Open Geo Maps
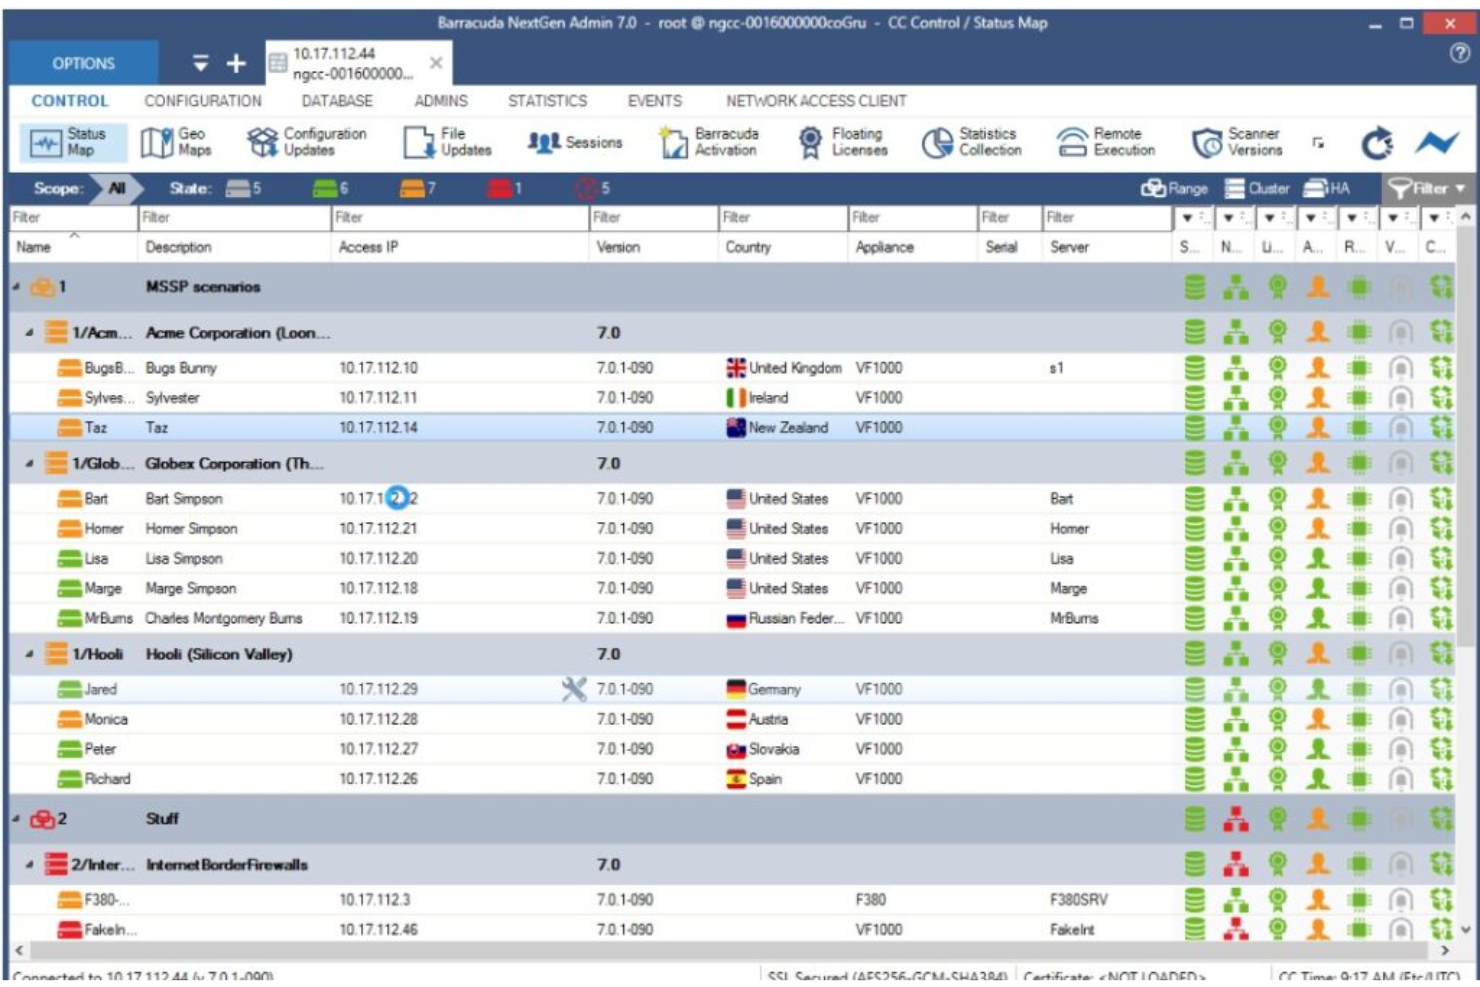This screenshot has width=1480, height=987. coord(176,142)
